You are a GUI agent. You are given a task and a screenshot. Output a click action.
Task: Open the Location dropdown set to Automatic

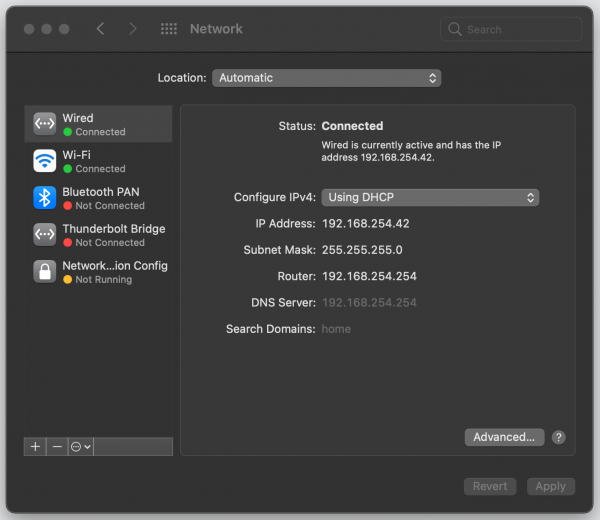[326, 78]
